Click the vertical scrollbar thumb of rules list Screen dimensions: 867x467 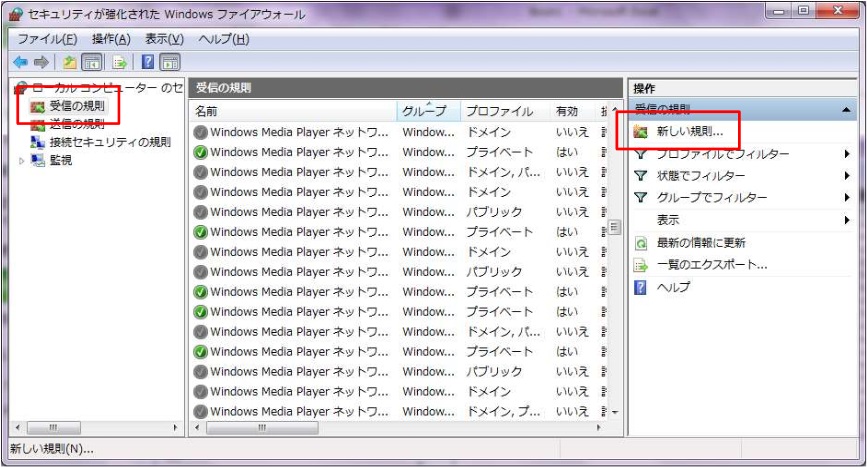(614, 227)
